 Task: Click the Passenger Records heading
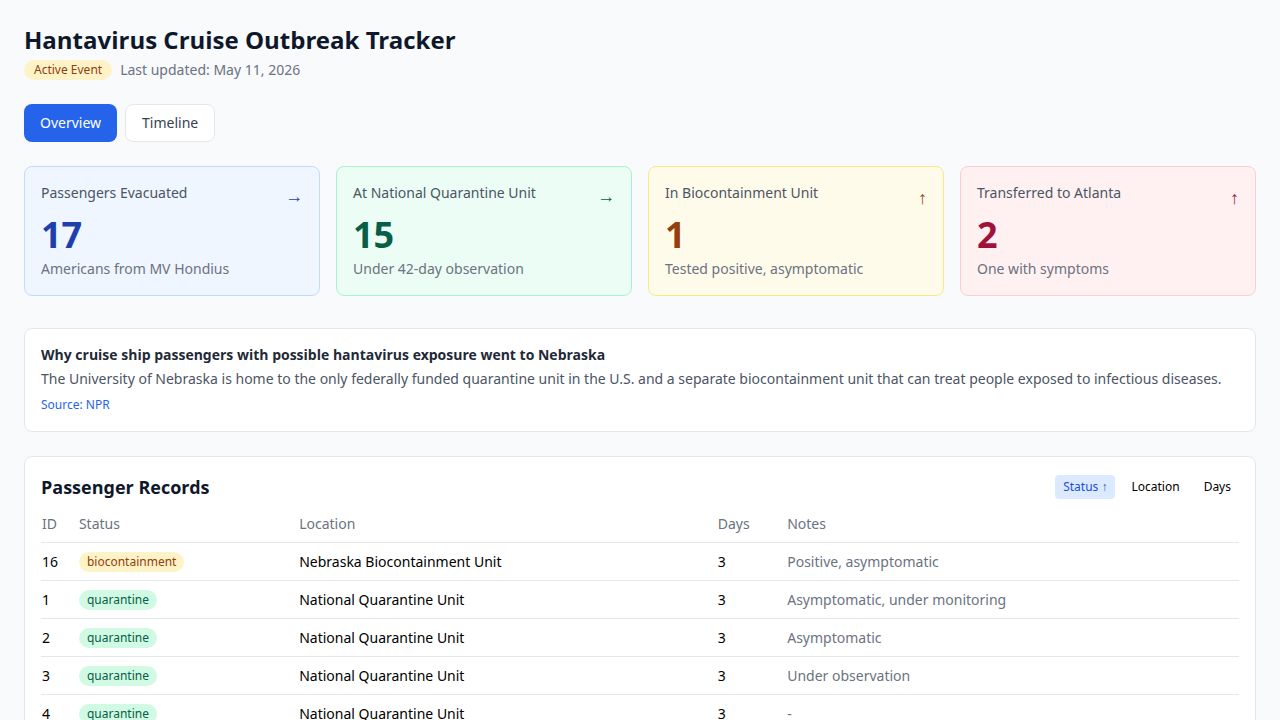125,488
